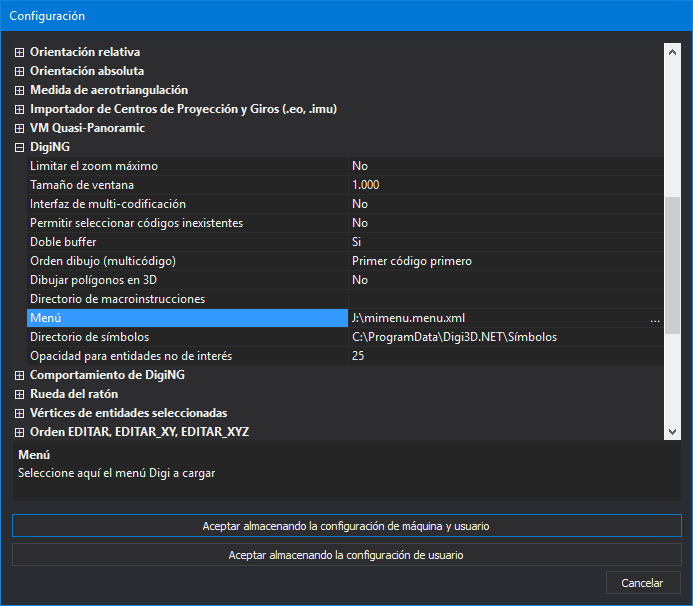
Task: Select the highlighted Menú property row
Action: click(187, 318)
